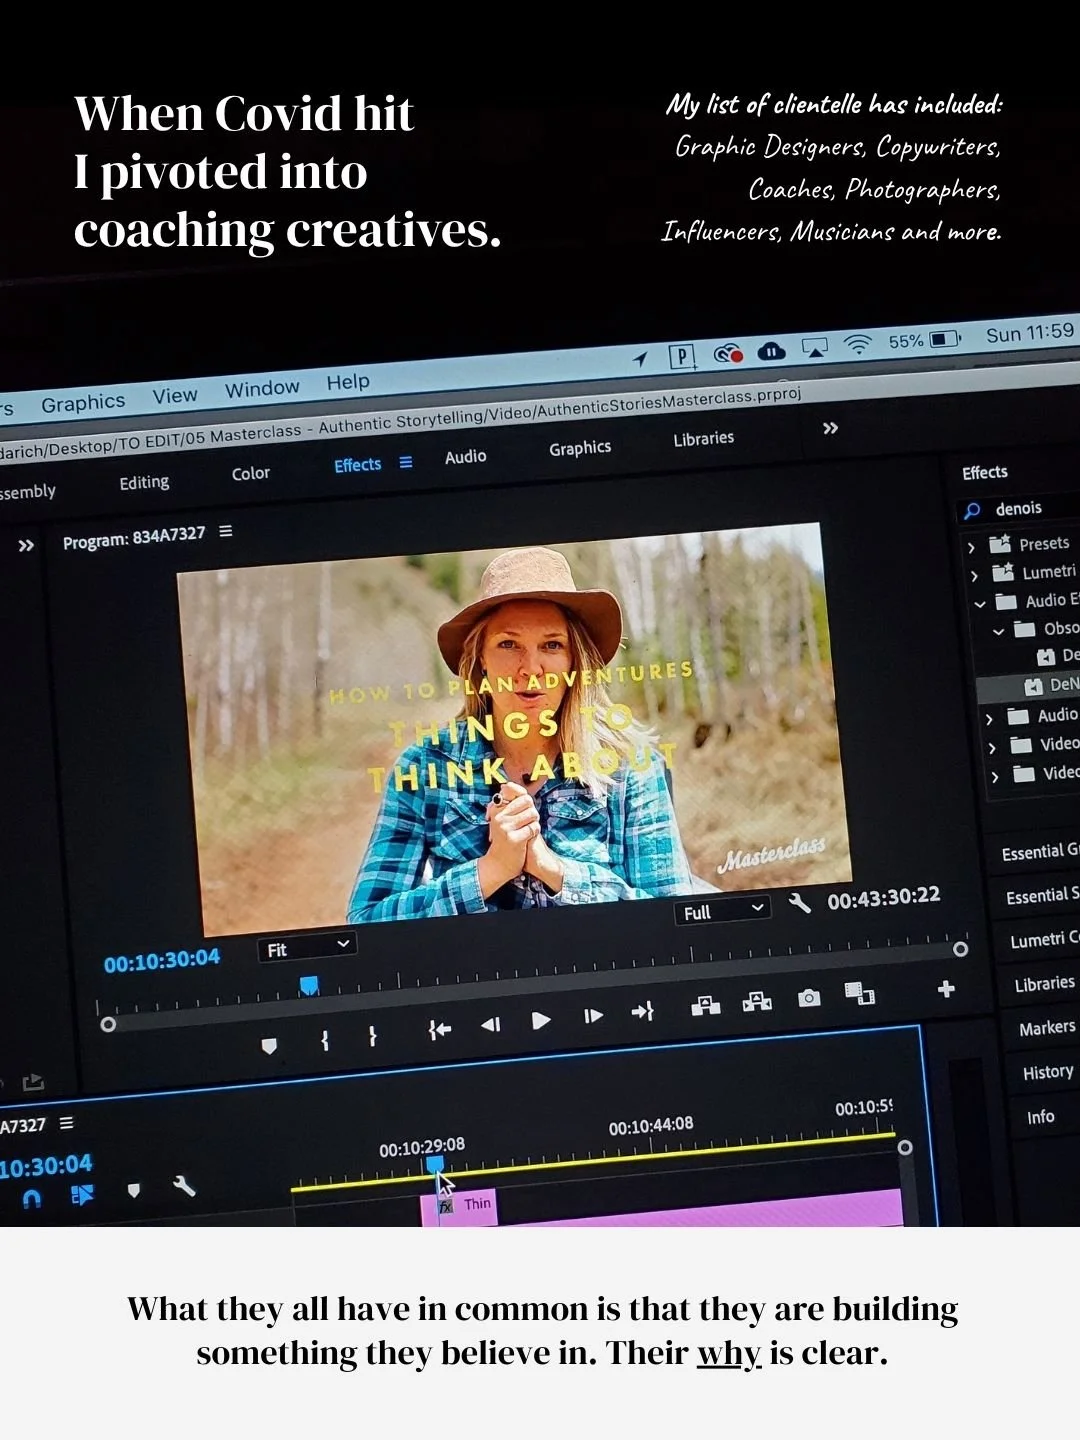Add a marker from the timeline toolbar
The height and width of the screenshot is (1440, 1080).
134,1190
